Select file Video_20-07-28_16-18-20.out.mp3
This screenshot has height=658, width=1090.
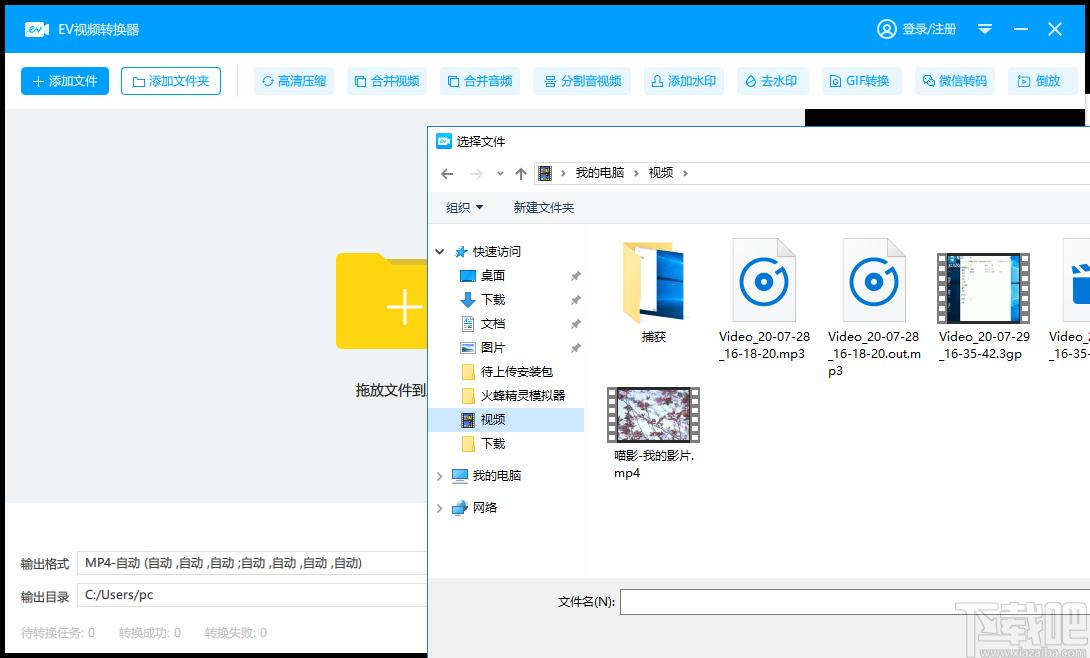coord(875,309)
